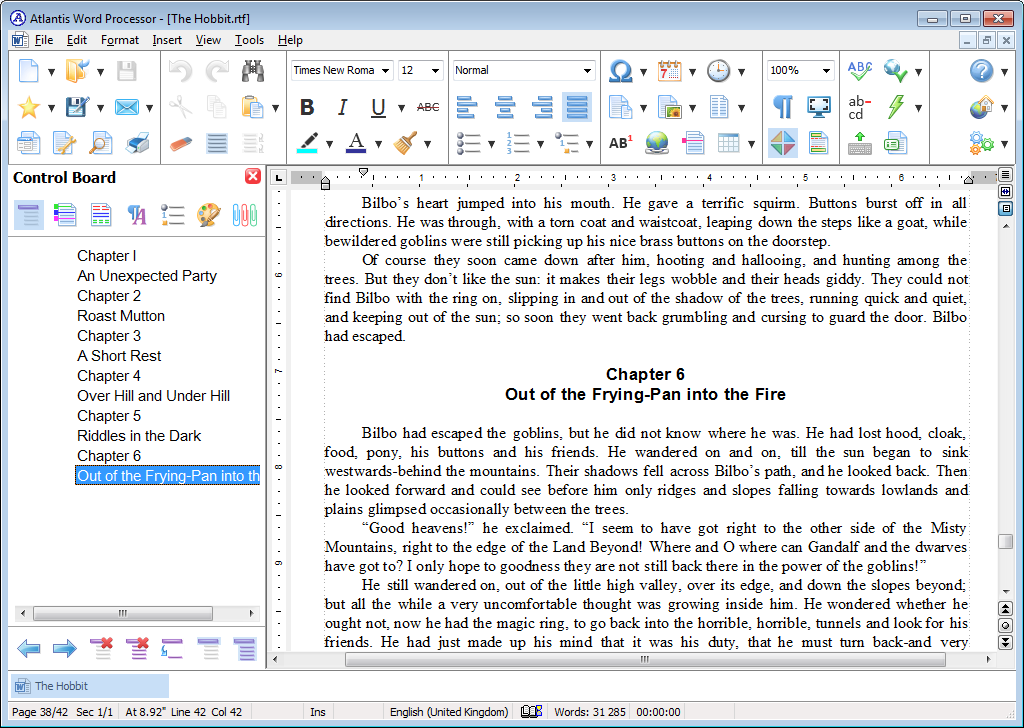This screenshot has height=728, width=1024.
Task: Open the 100% zoom dropdown
Action: pos(826,71)
